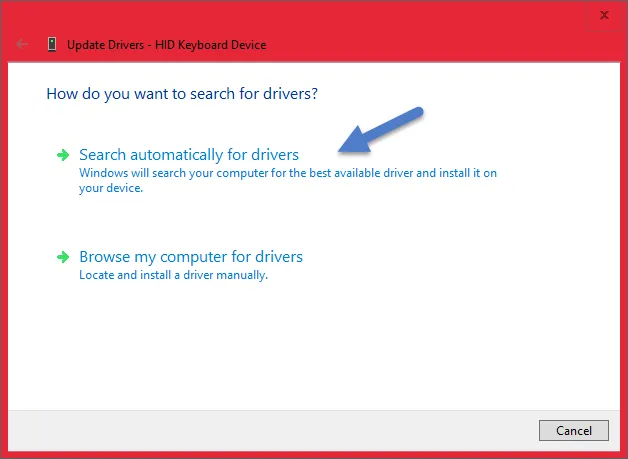The height and width of the screenshot is (459, 628).
Task: Click 'Locate and install a driver manually.' text
Action: coord(173,275)
